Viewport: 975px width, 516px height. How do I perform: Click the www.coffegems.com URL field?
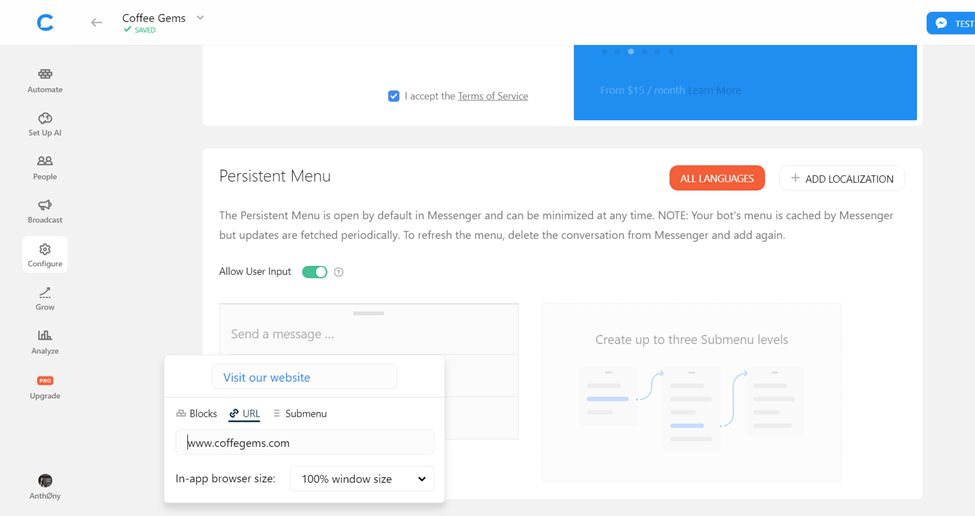(x=305, y=443)
